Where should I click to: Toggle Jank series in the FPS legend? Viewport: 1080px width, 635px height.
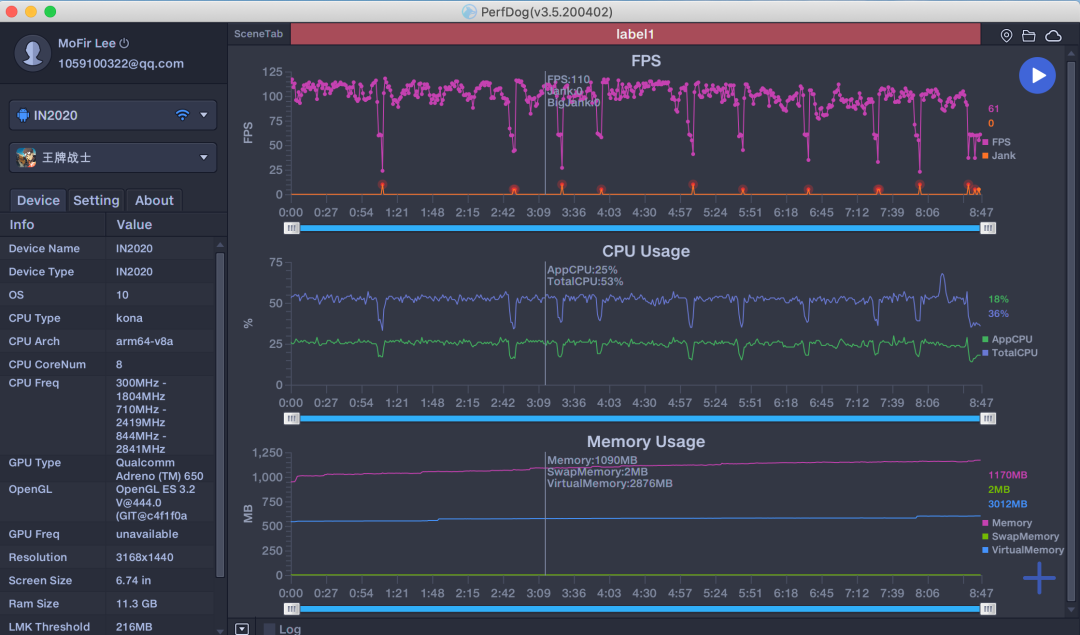tap(1002, 156)
